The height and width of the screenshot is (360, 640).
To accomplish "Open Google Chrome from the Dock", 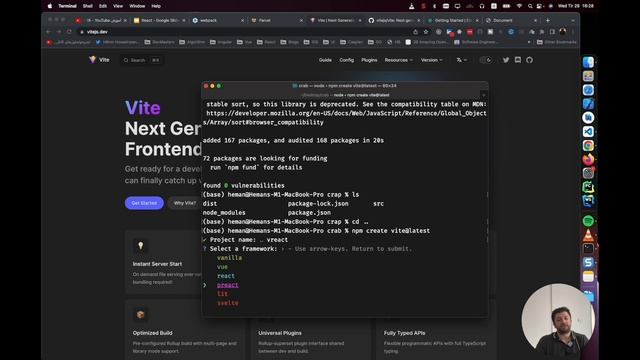I will (x=588, y=145).
